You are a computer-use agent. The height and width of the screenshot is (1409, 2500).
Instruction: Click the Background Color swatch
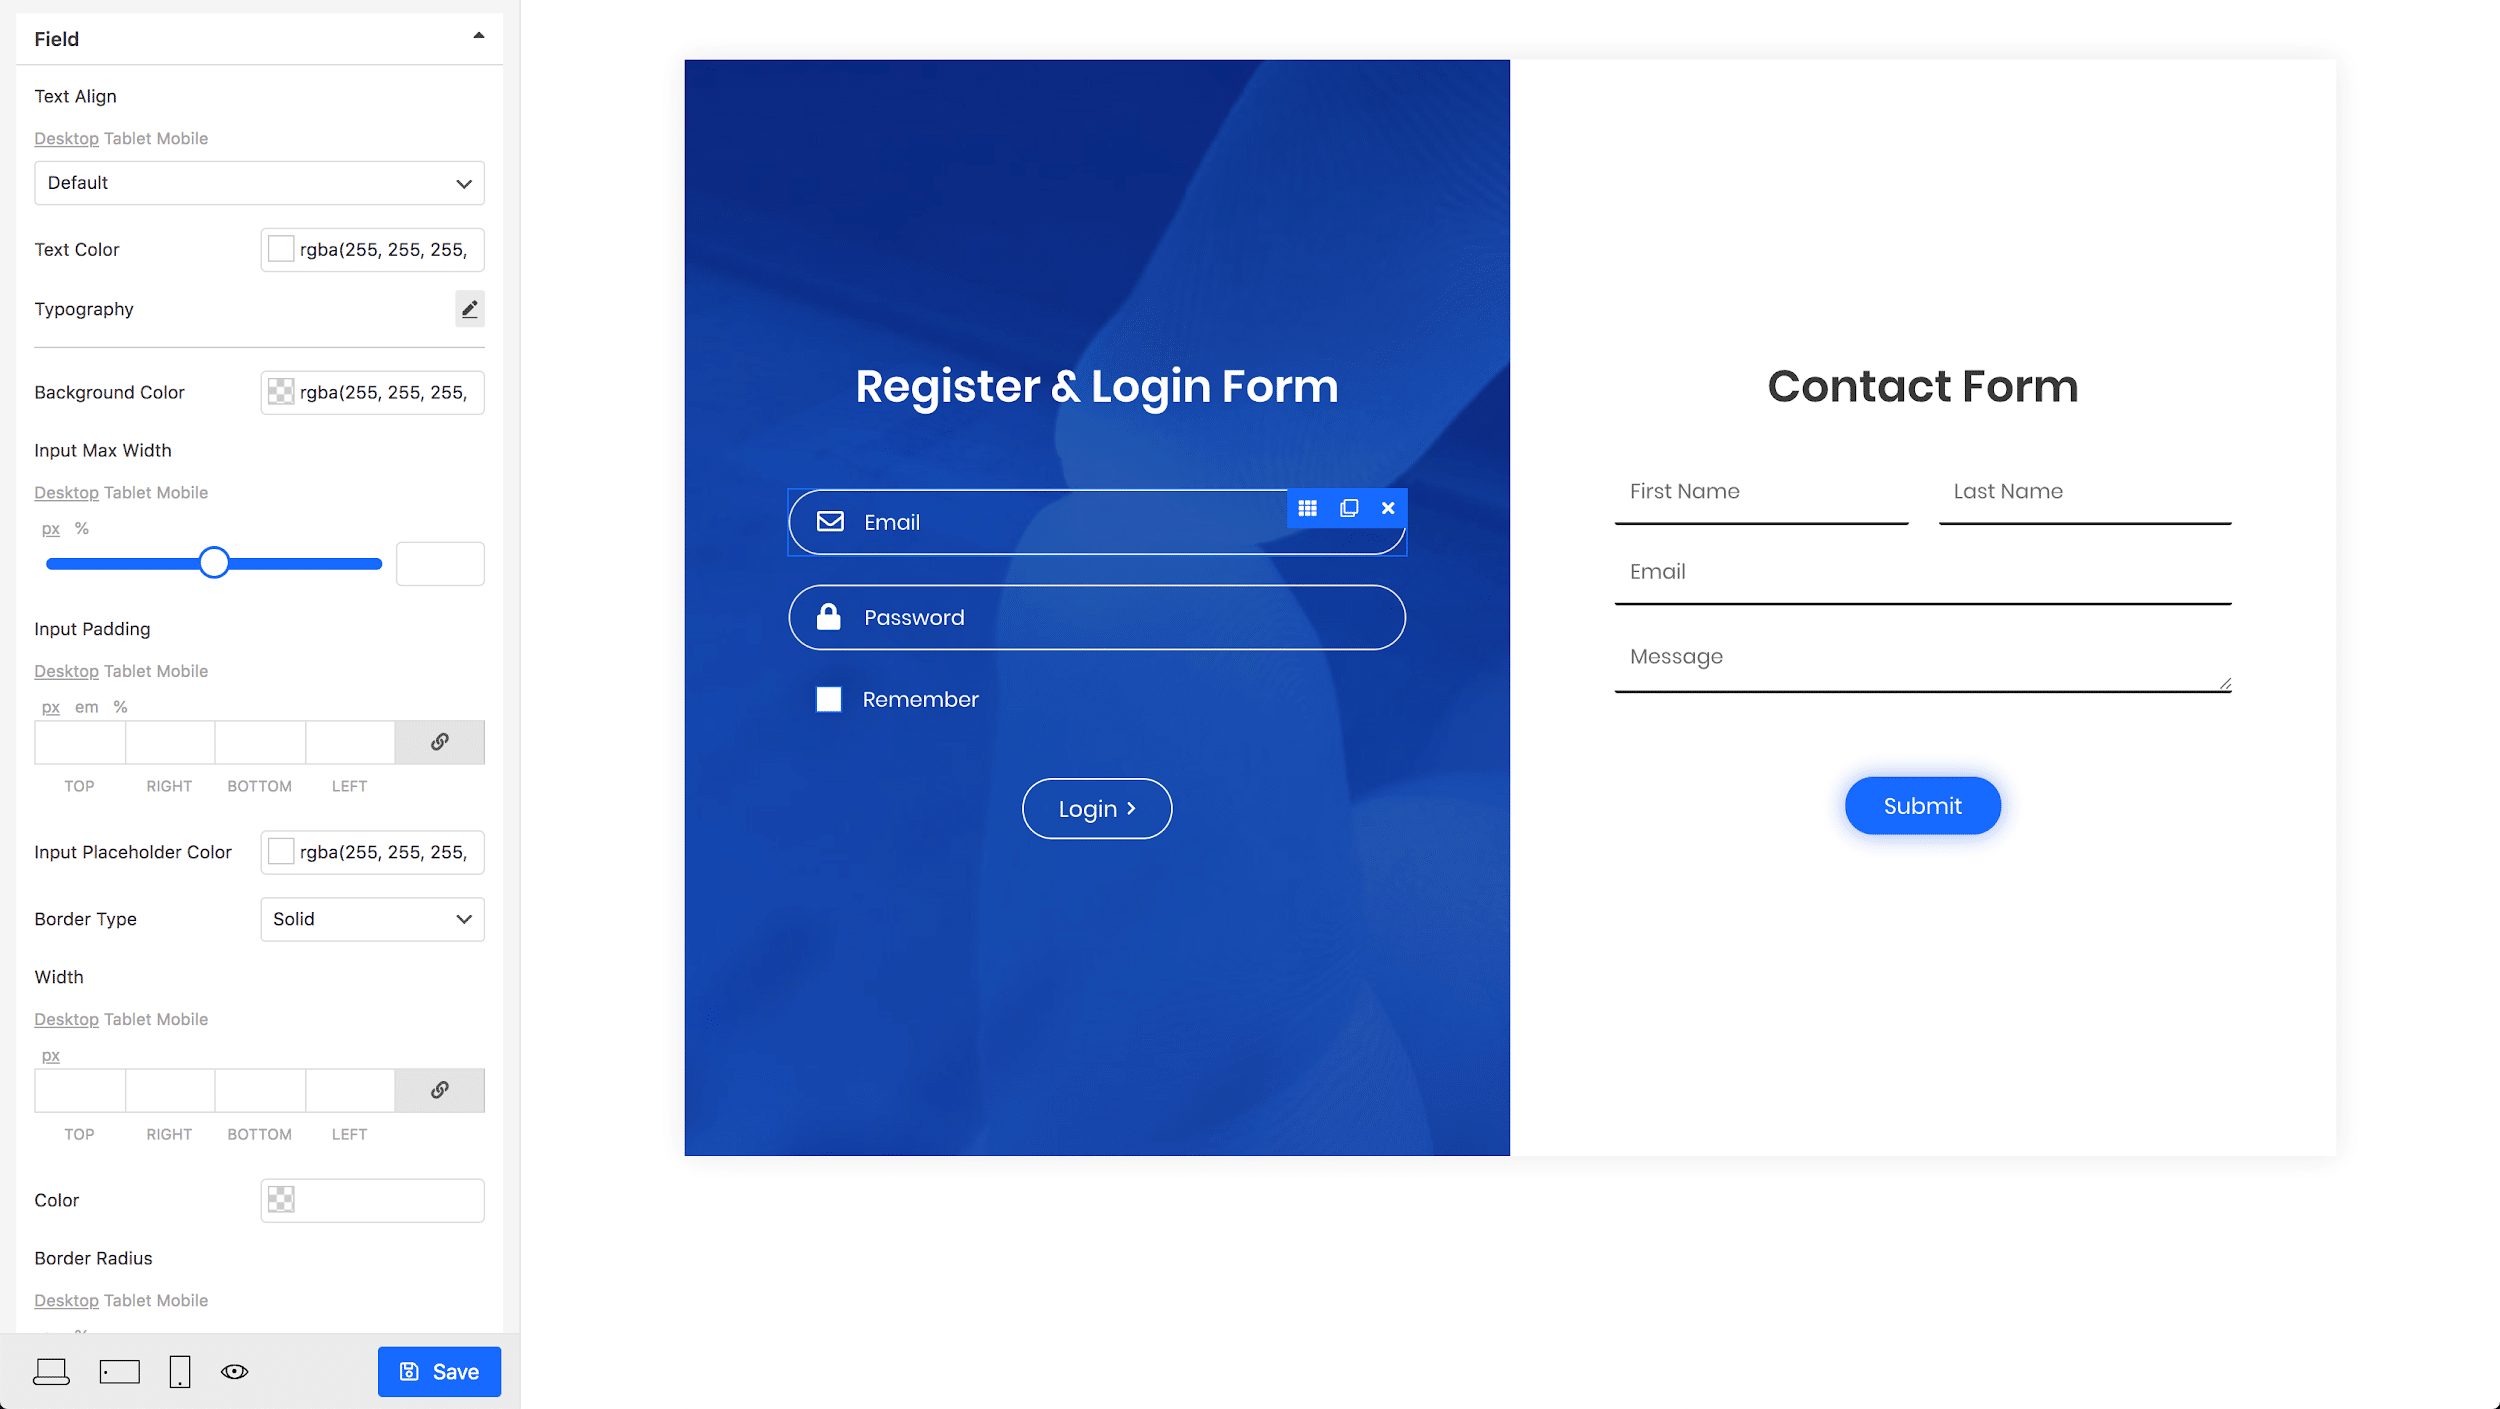(280, 391)
